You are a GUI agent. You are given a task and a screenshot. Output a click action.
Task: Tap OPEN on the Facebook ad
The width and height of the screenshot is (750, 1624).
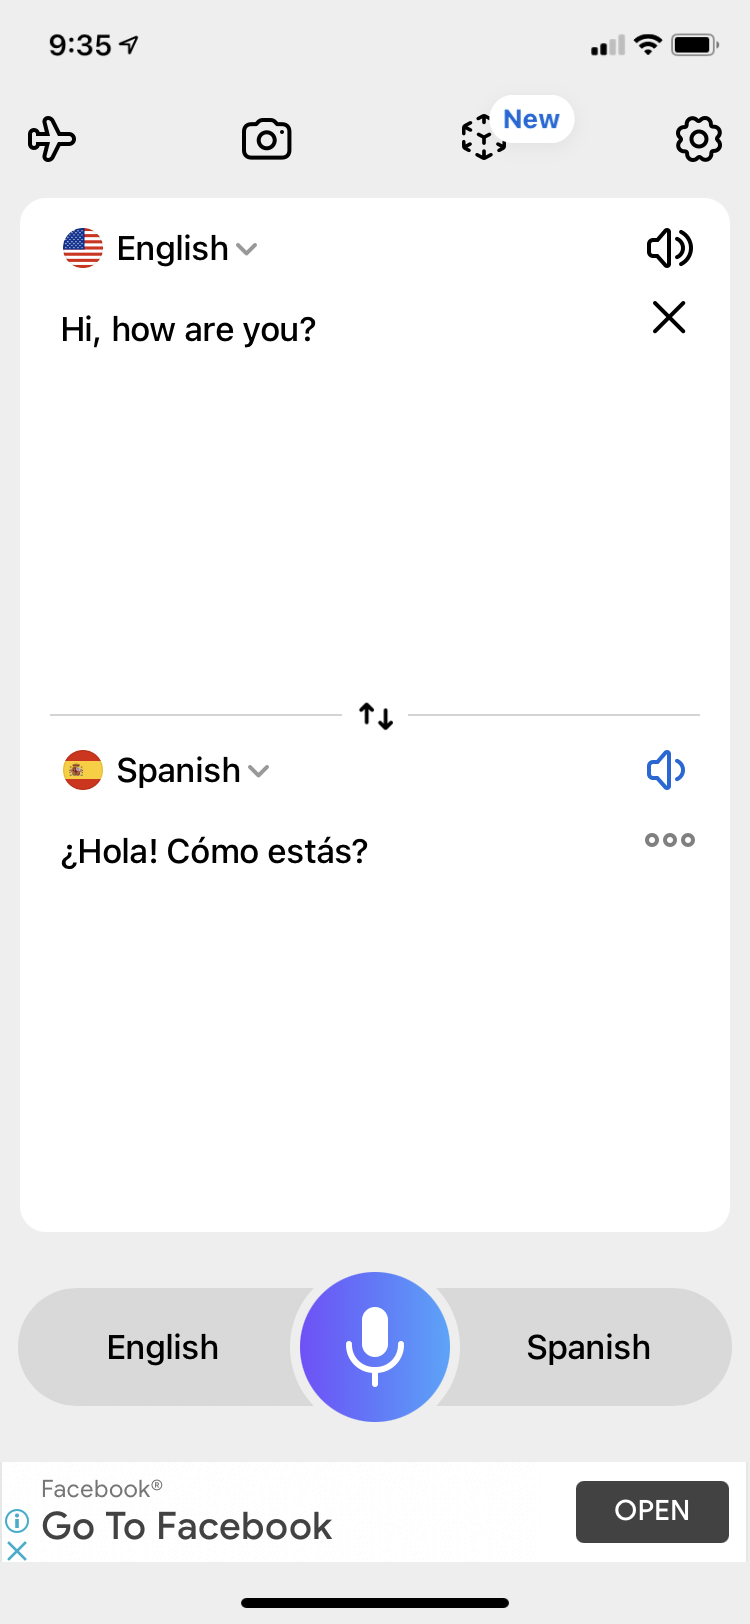coord(652,1511)
